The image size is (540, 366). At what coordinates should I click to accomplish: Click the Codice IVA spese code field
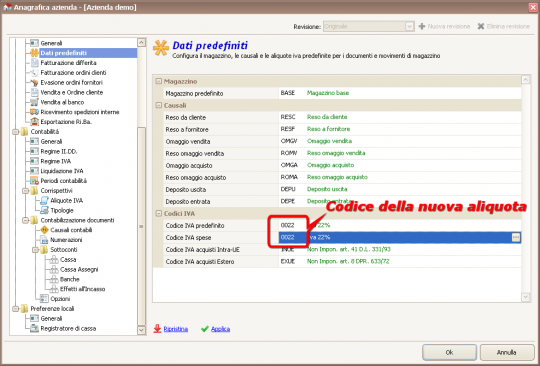tap(292, 238)
